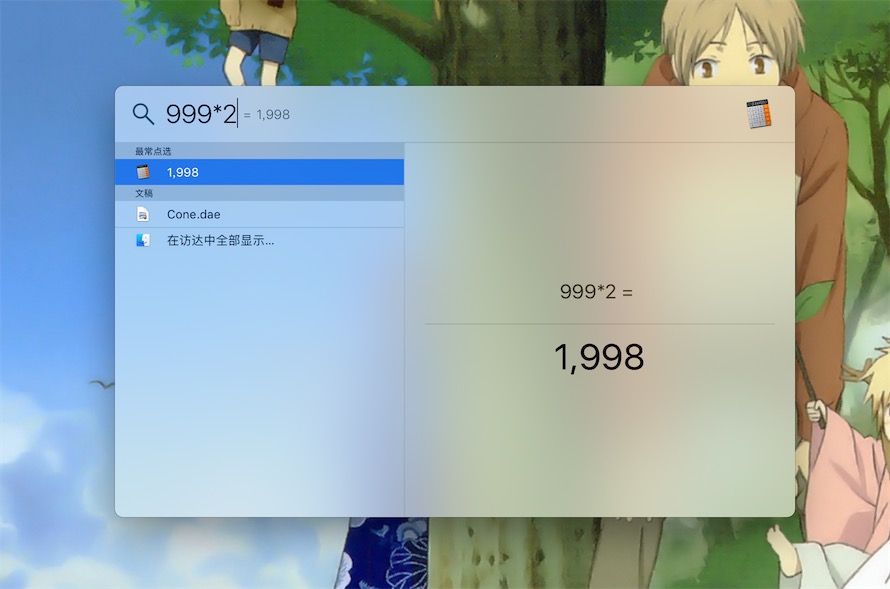Click the Cone.dae document icon
The image size is (890, 589).
[x=142, y=214]
